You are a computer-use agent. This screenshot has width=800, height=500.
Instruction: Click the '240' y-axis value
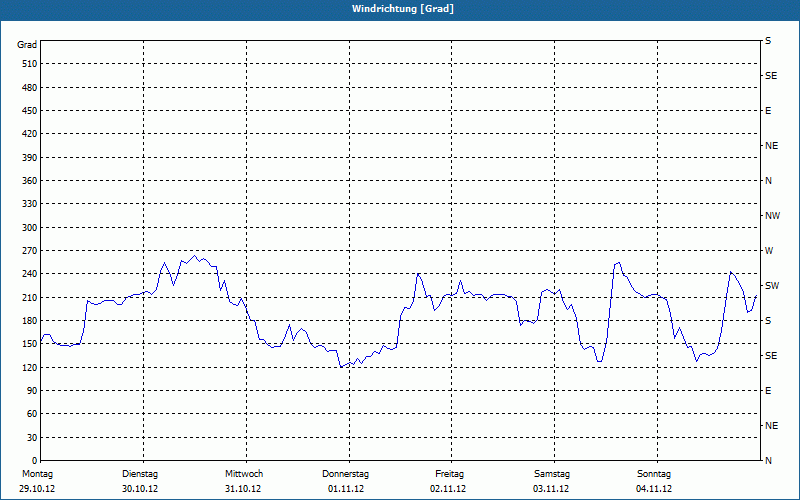click(x=29, y=274)
